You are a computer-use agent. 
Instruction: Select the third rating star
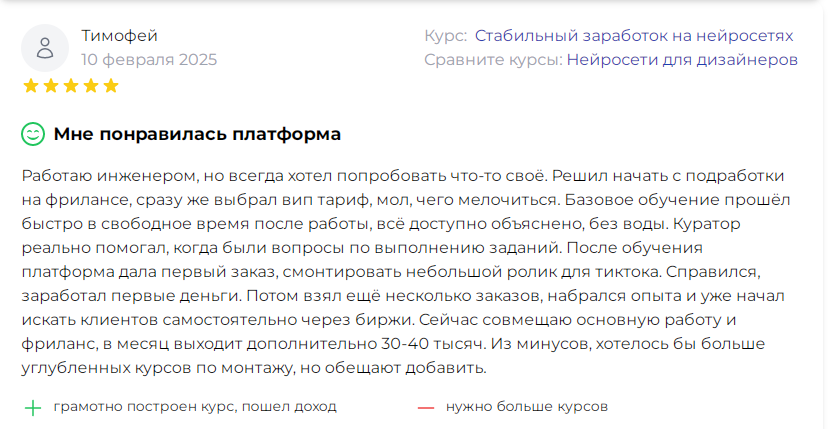tap(70, 86)
